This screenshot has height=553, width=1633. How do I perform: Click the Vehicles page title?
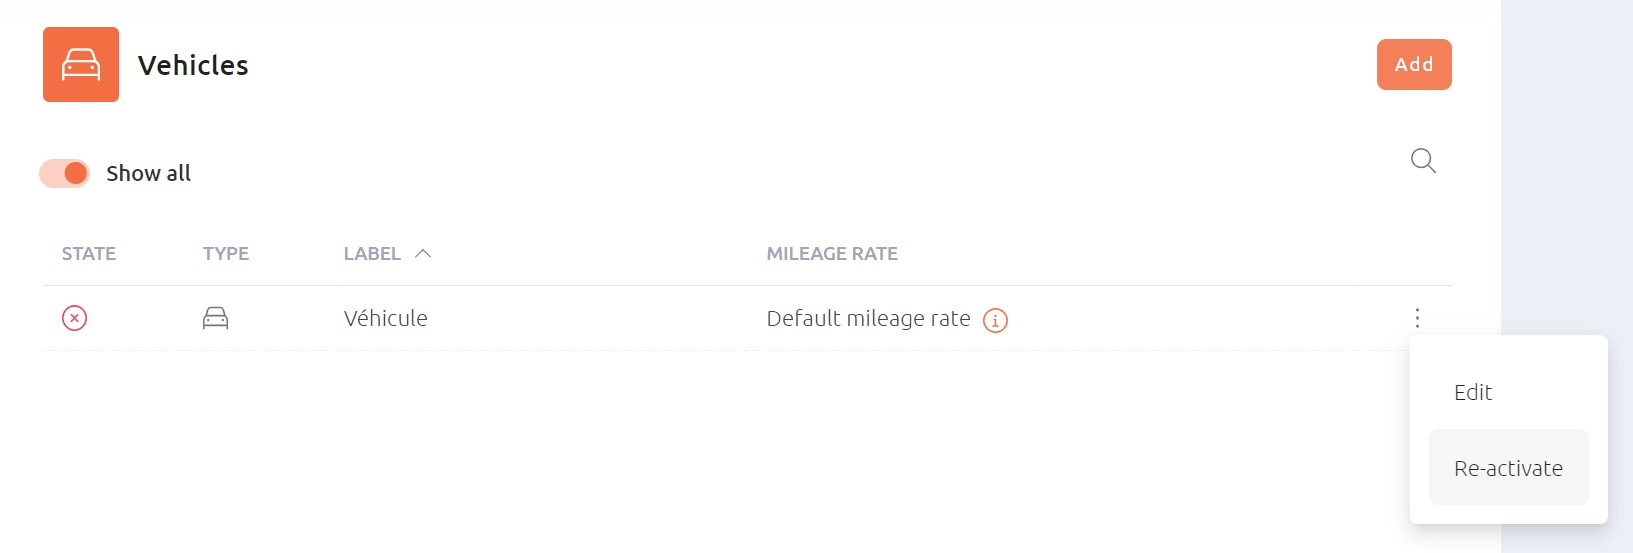click(x=193, y=65)
